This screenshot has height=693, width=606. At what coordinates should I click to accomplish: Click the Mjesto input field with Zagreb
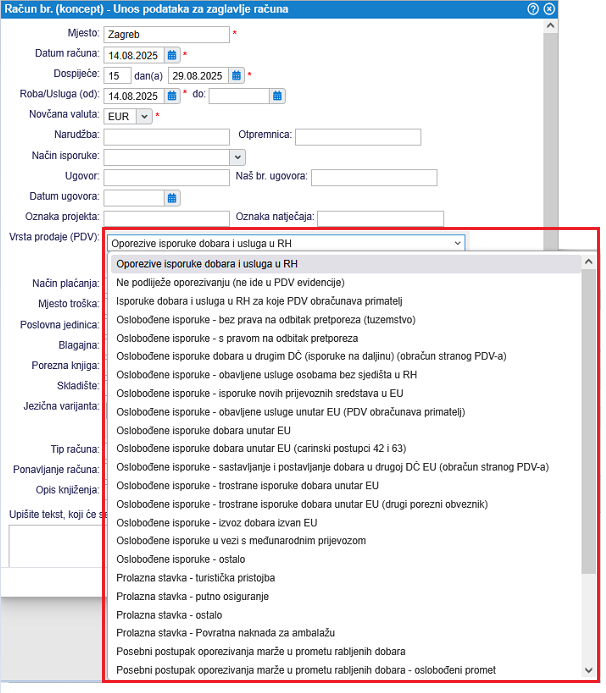(166, 34)
